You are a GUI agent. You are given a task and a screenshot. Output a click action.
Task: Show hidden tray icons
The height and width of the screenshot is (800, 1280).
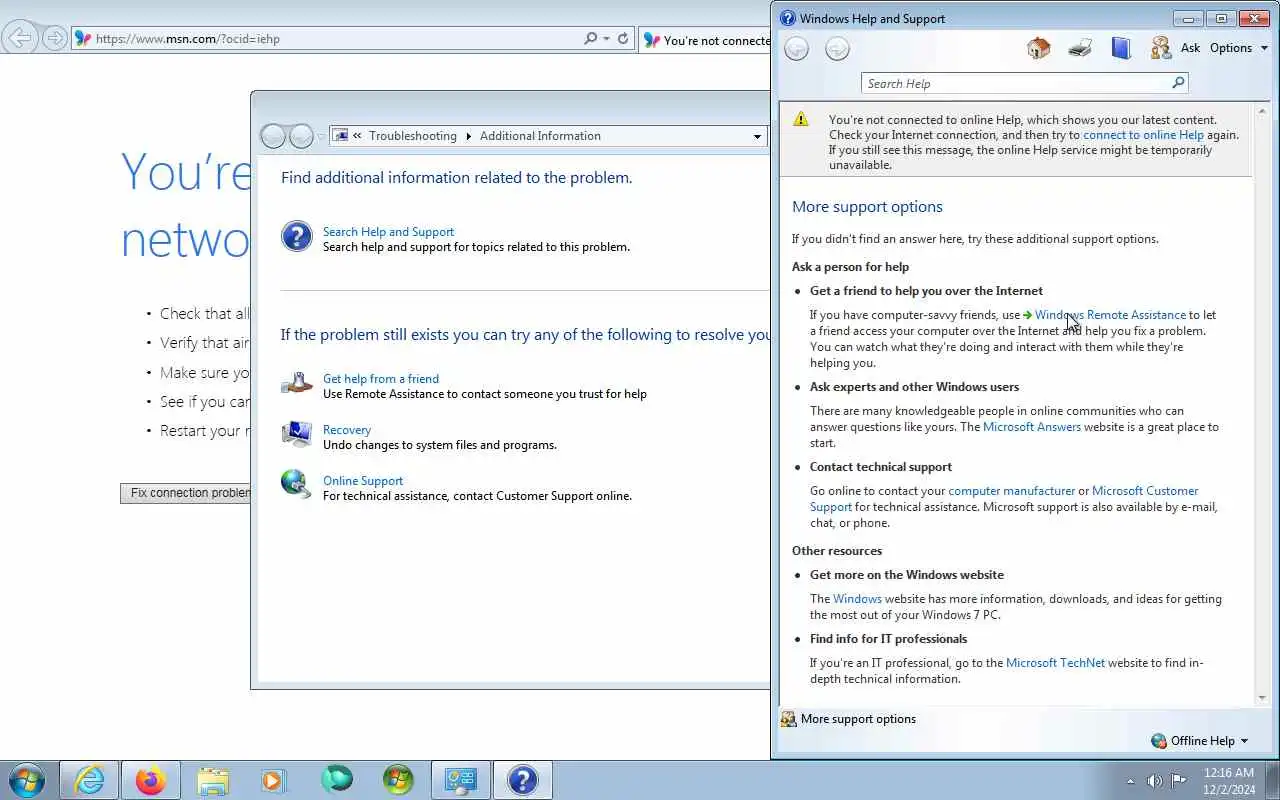coord(1131,781)
